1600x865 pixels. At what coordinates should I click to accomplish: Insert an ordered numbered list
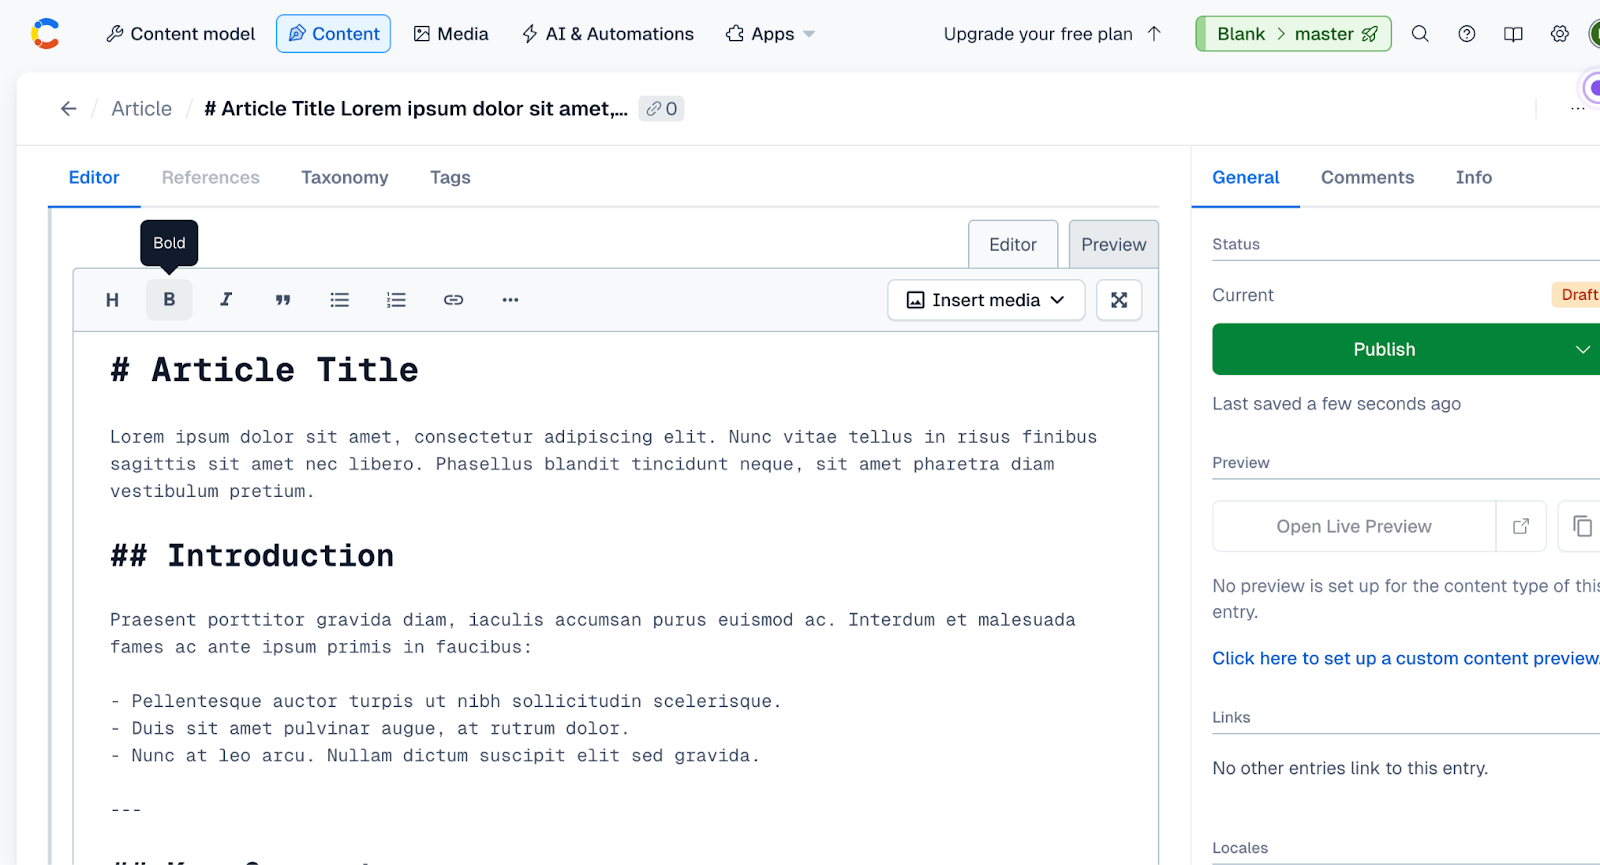[x=397, y=300]
